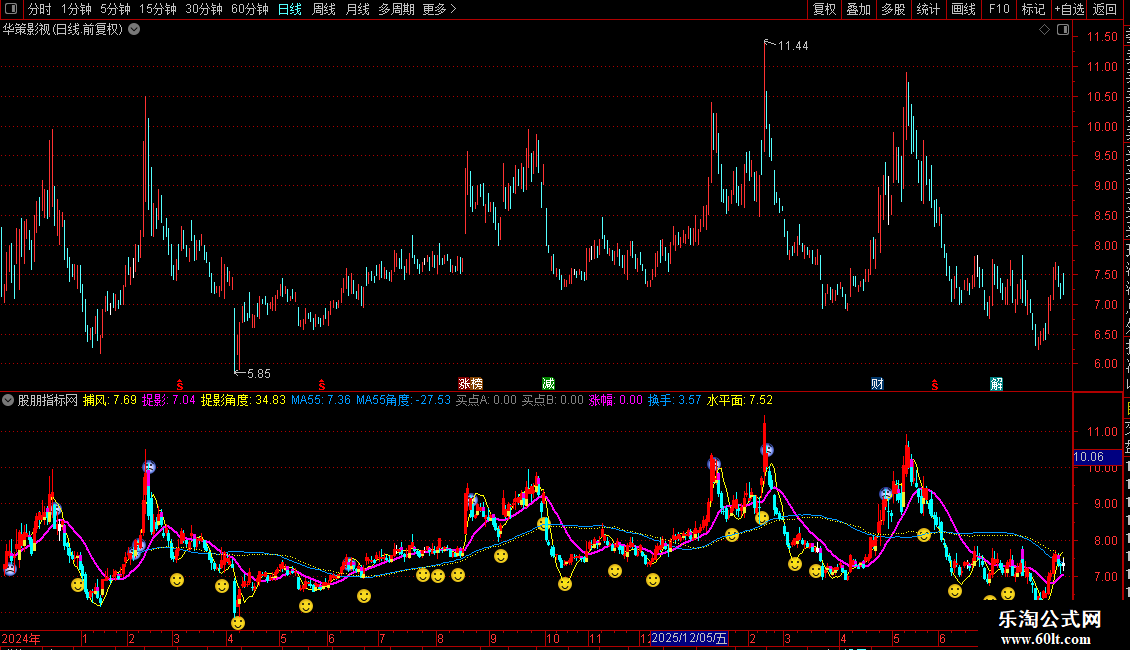Click the 2025/12/05/五 date marker

pyautogui.click(x=690, y=638)
